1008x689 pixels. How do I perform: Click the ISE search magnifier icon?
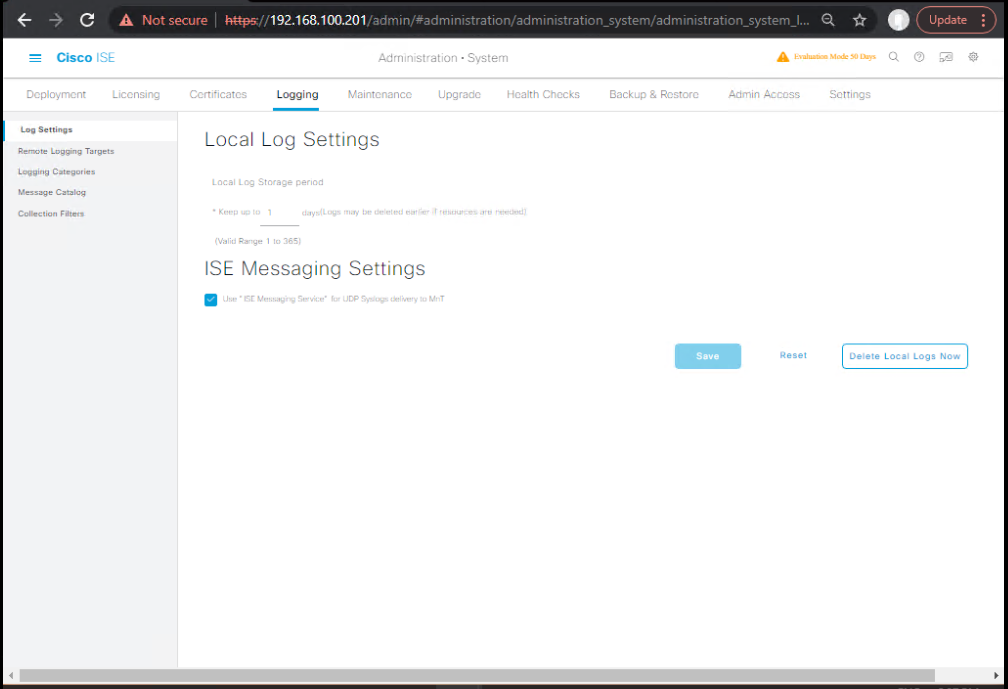click(894, 57)
